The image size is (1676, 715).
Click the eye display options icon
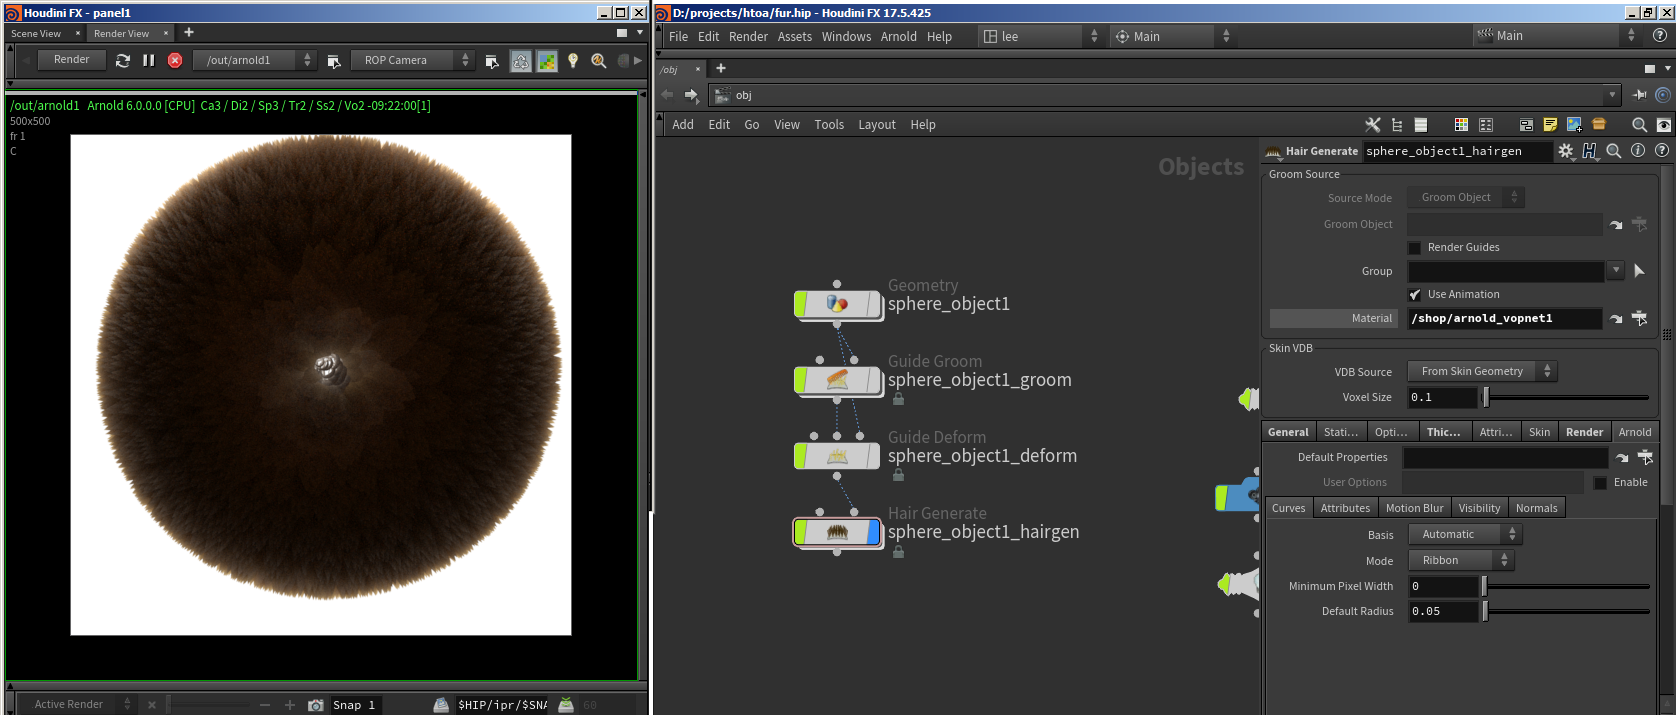point(1663,125)
